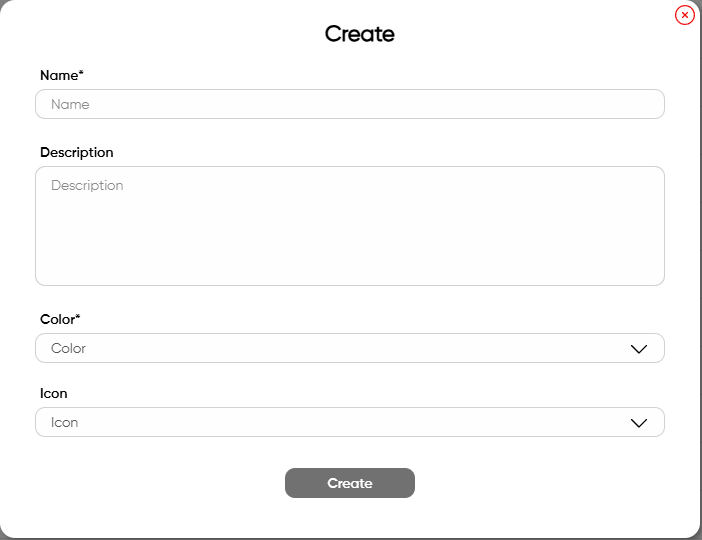
Task: Click the Create dialog heading
Action: click(360, 34)
